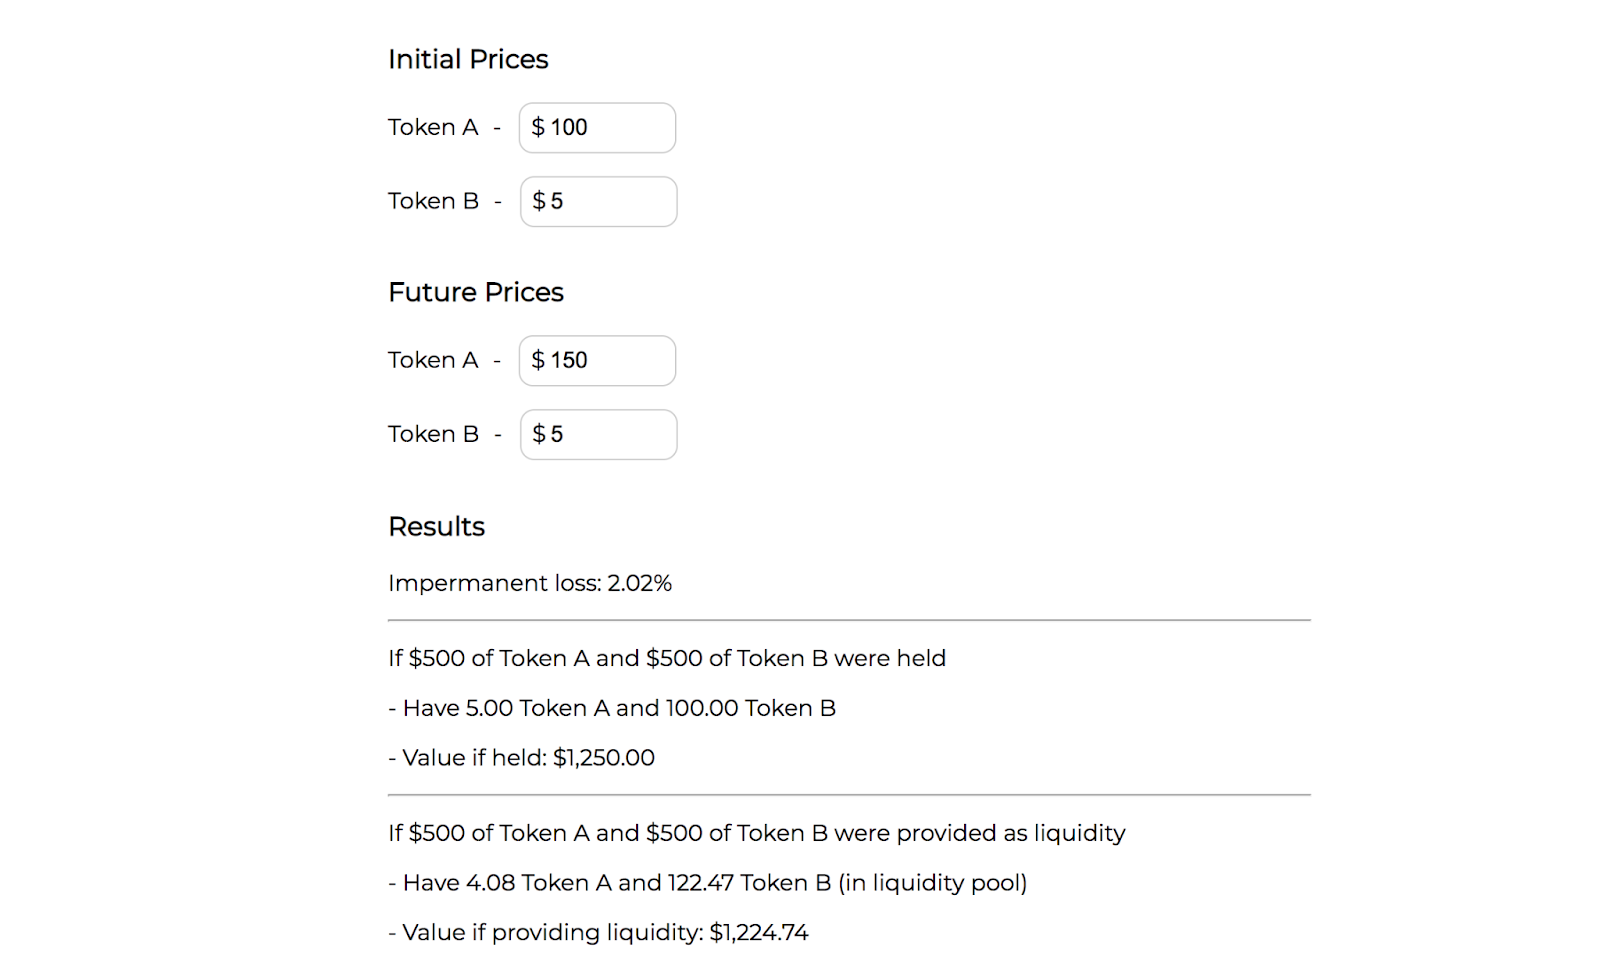
Task: Click the 5.00 Token A and 100.00 Token B line
Action: coord(612,709)
